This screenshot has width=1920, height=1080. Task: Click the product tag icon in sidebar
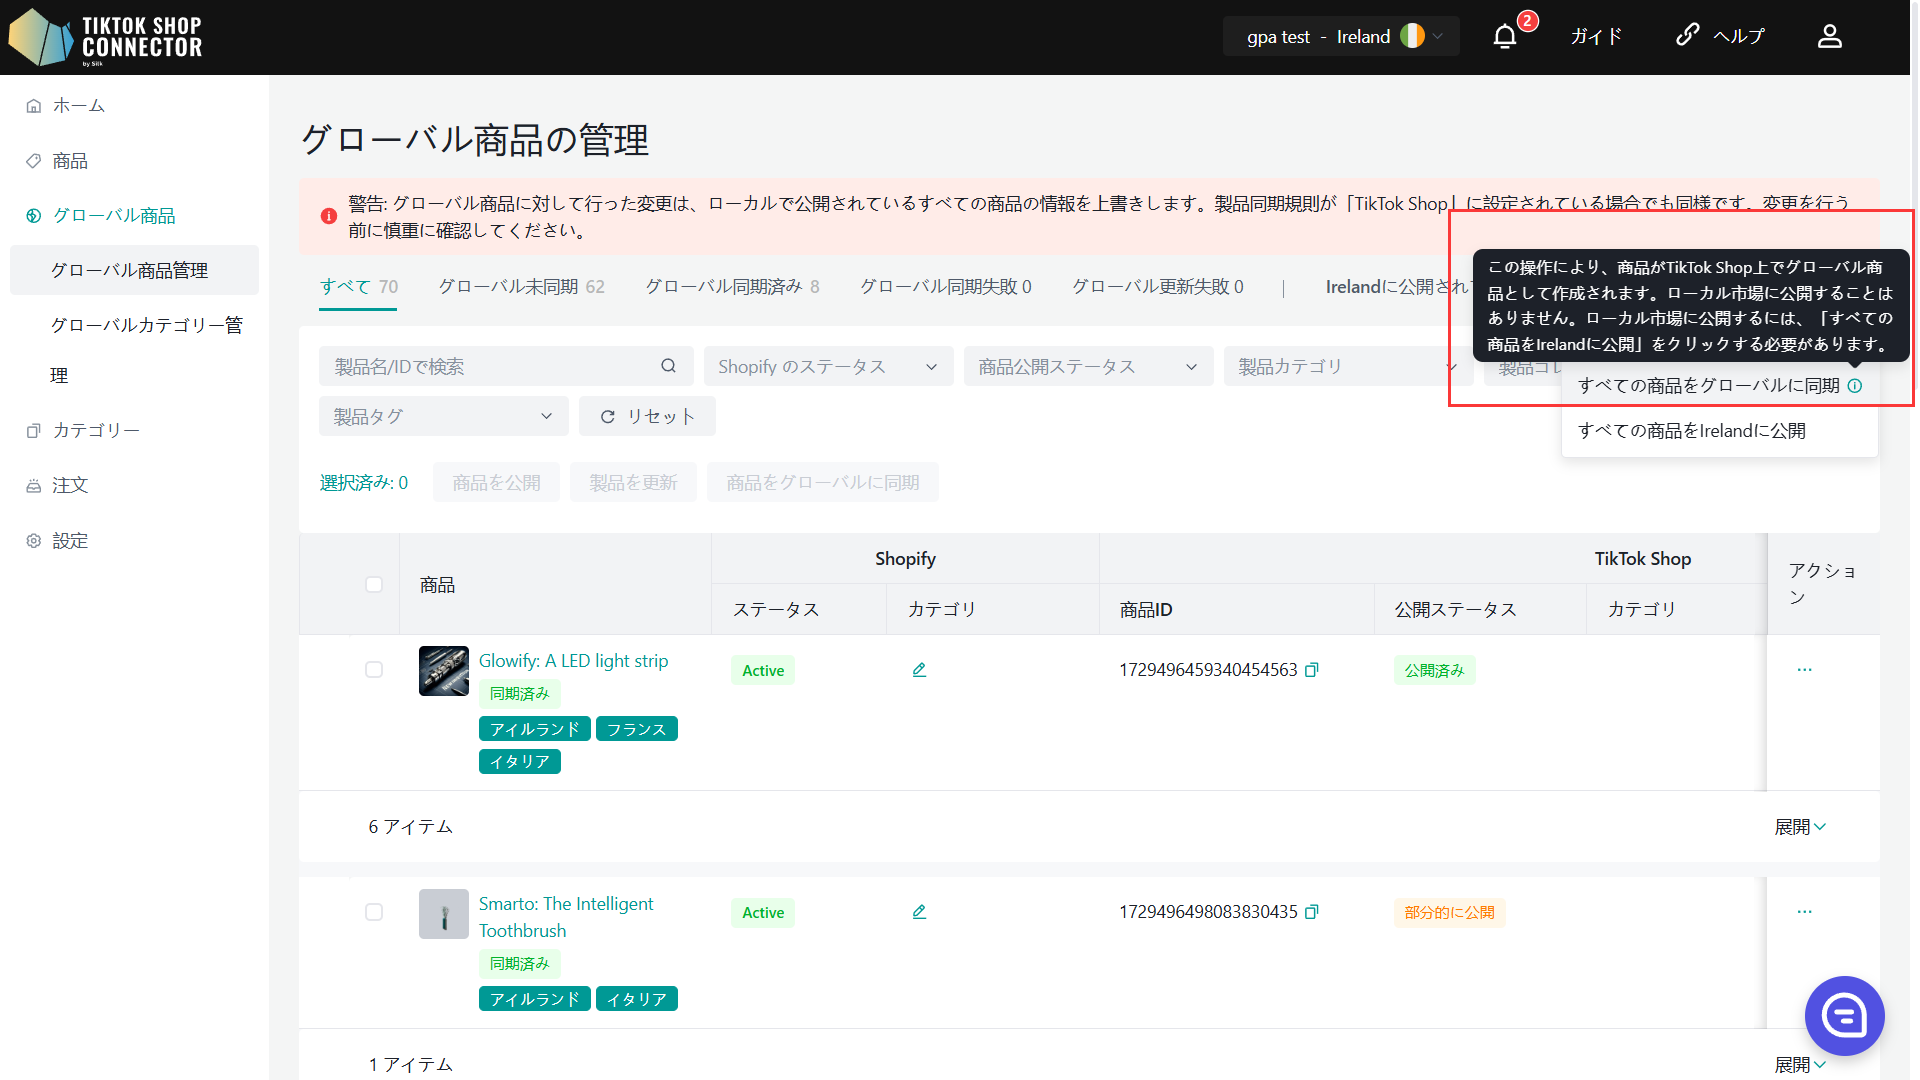pyautogui.click(x=34, y=161)
